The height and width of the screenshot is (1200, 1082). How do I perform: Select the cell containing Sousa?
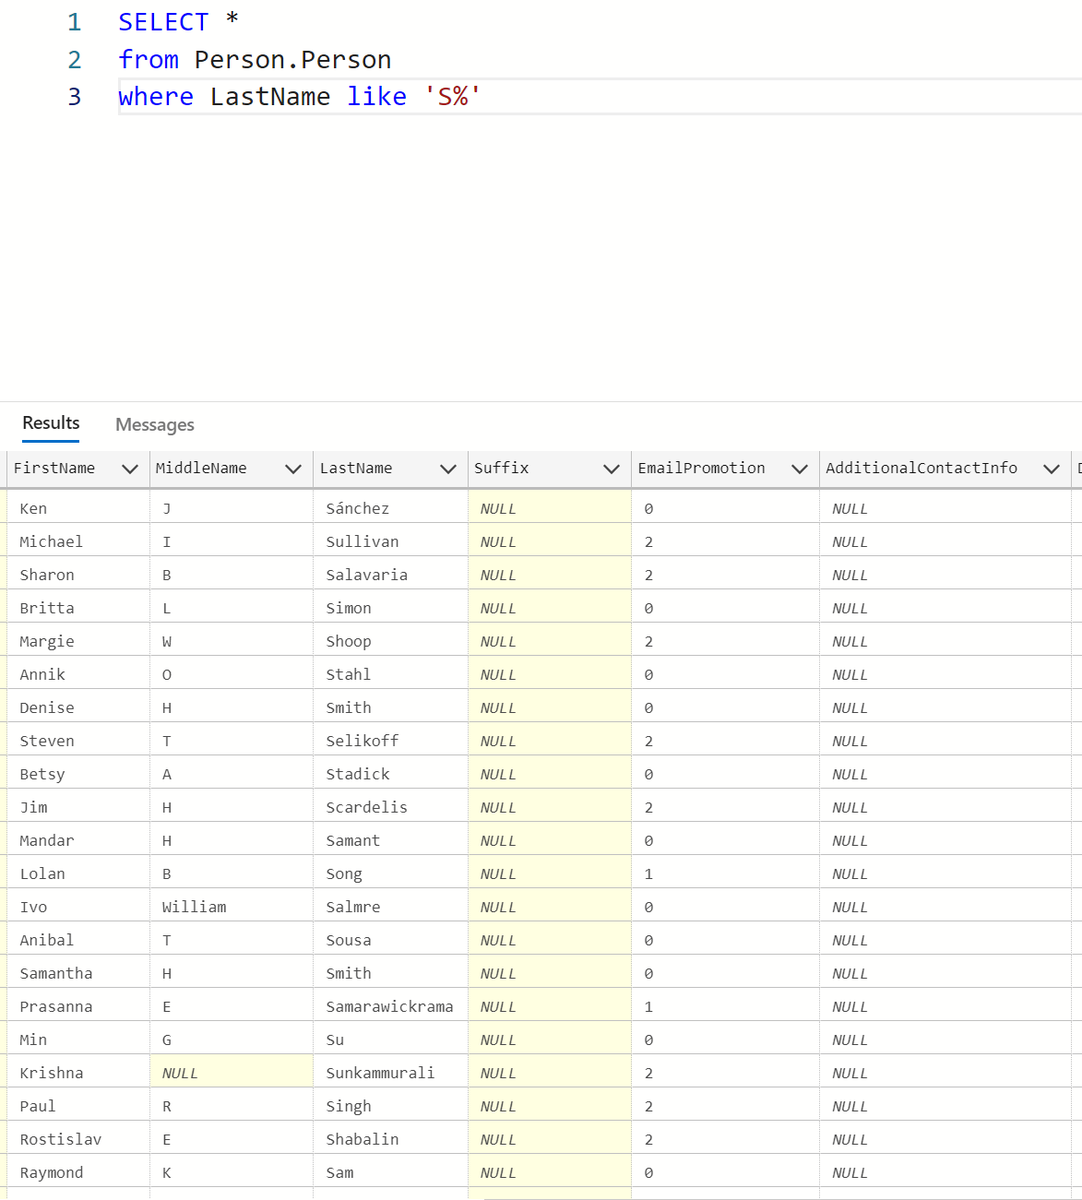[390, 940]
